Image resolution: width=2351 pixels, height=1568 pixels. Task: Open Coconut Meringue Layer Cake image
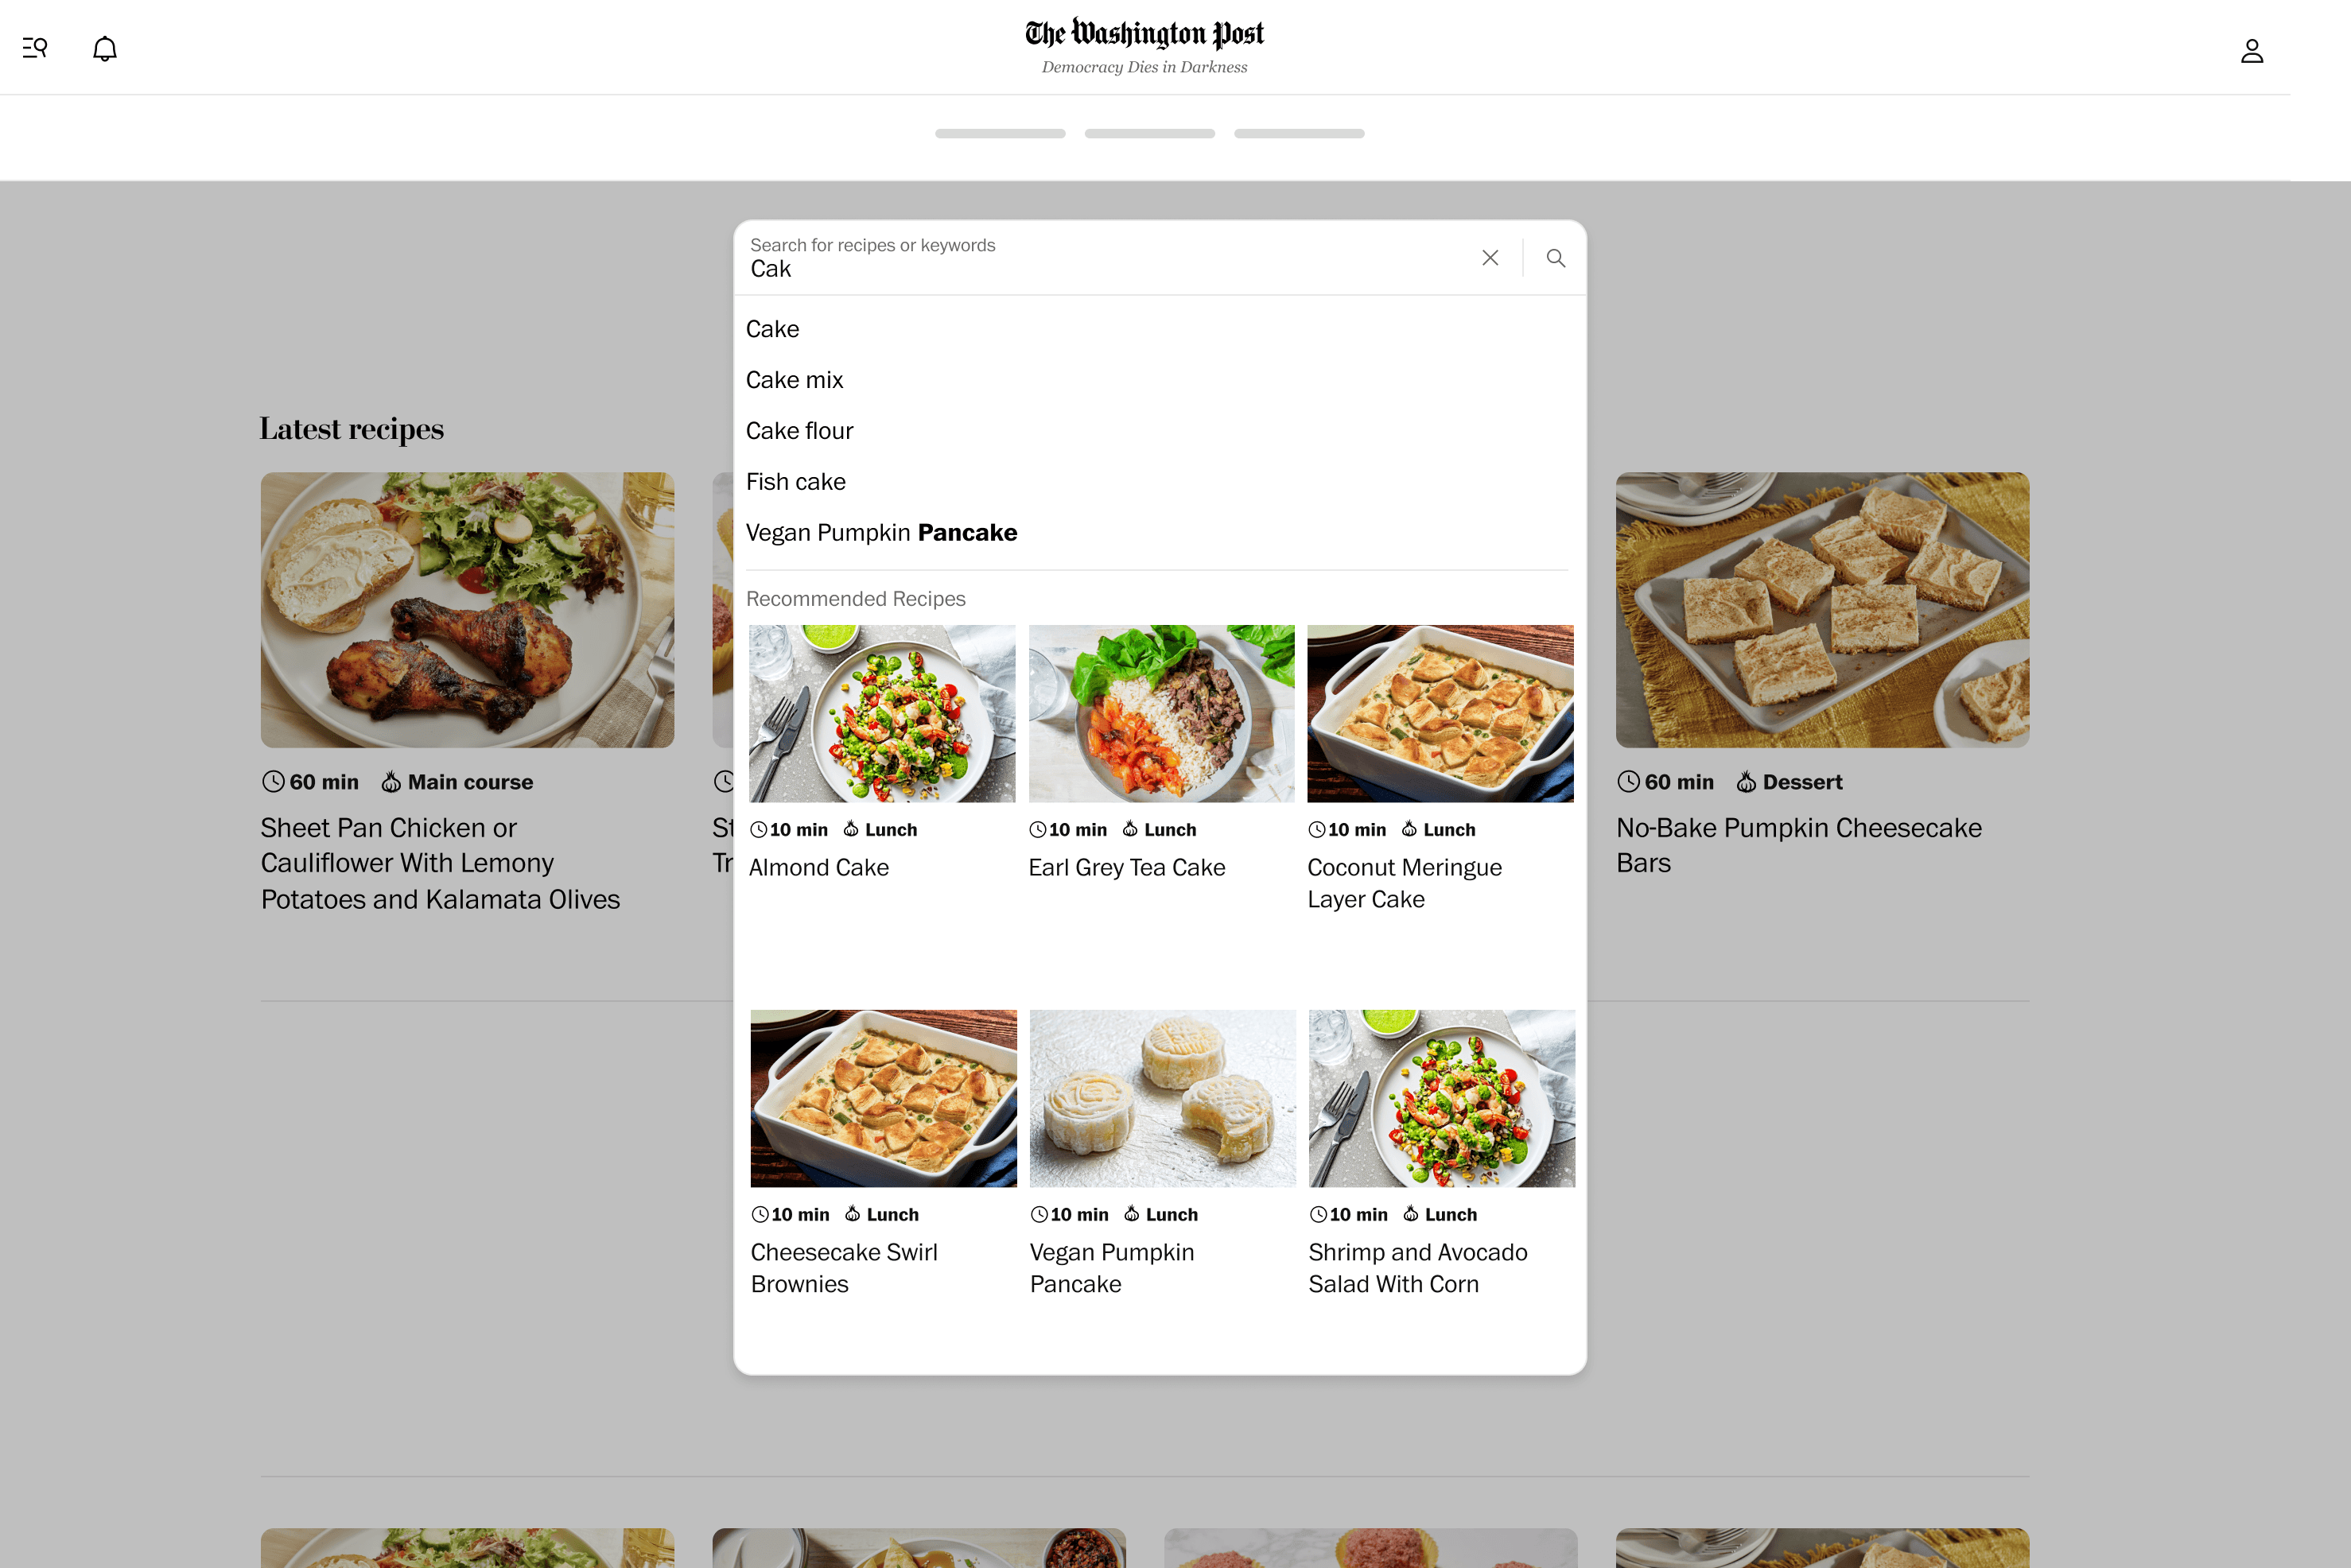click(1440, 714)
